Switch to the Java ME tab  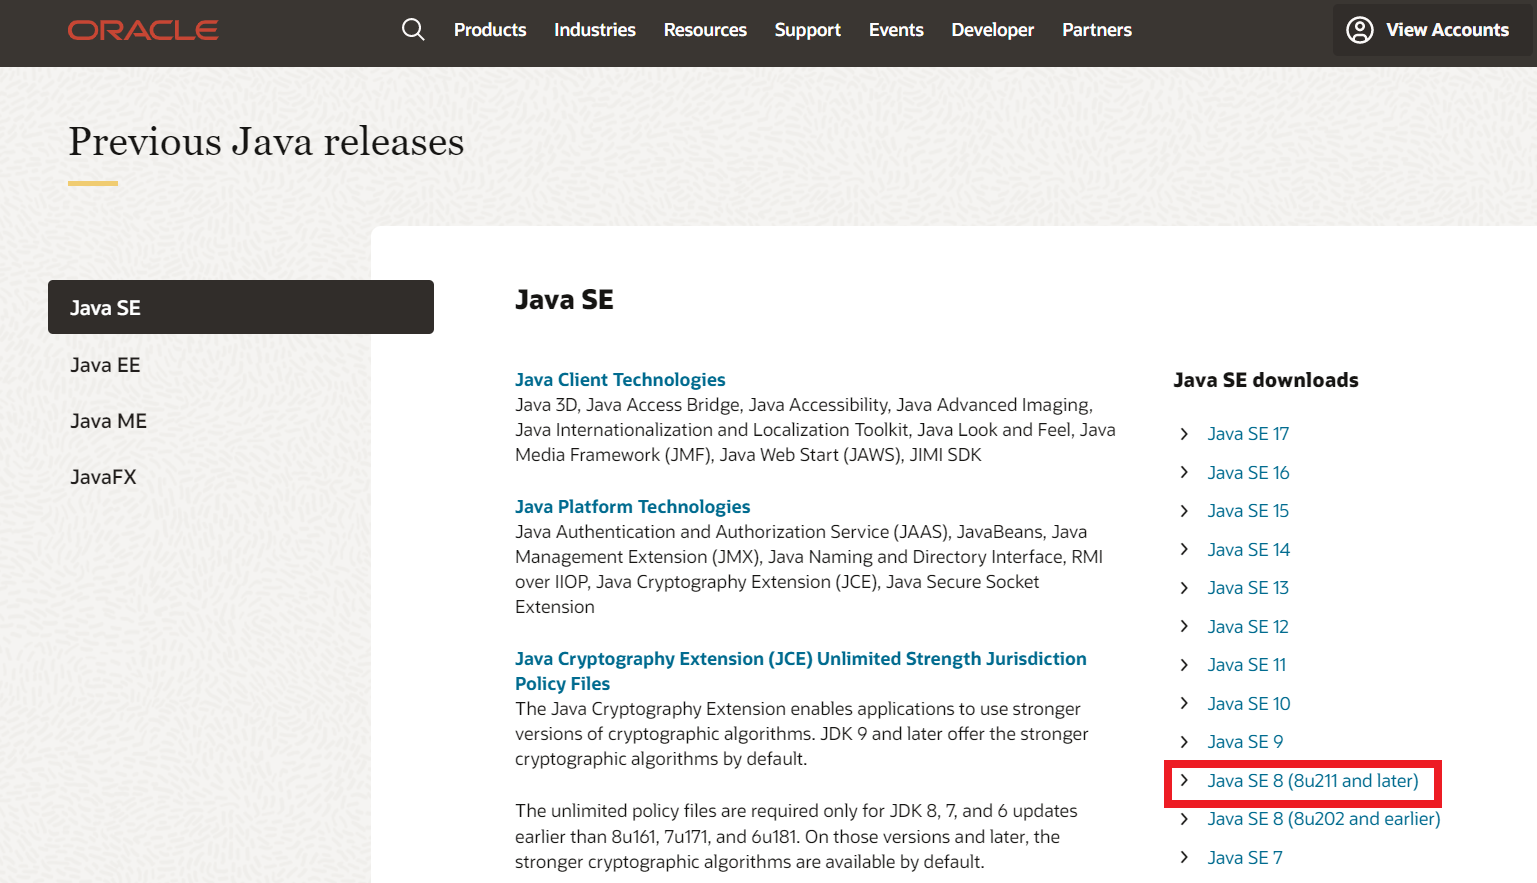(x=108, y=421)
